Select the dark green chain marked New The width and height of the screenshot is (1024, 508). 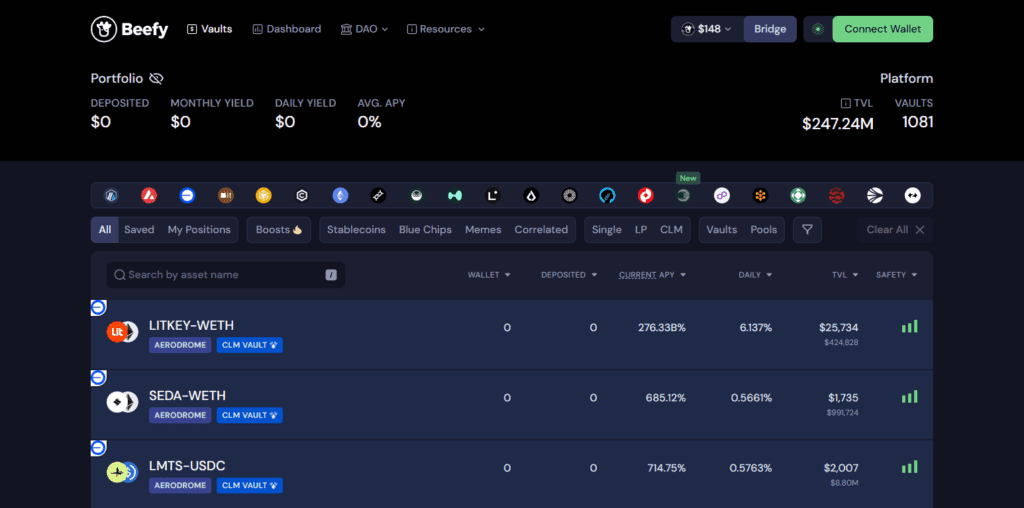684,195
